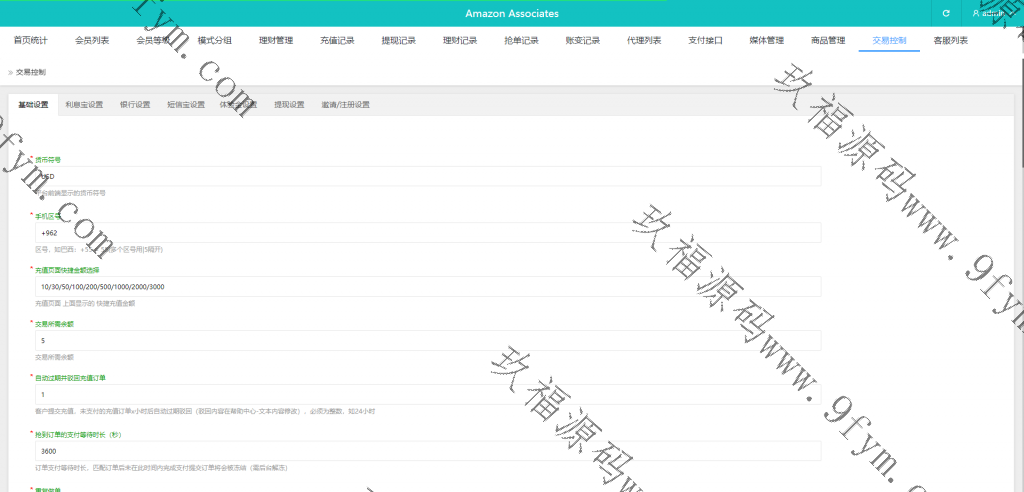Switch to the 银行设置 tab
This screenshot has width=1024, height=492.
(135, 104)
